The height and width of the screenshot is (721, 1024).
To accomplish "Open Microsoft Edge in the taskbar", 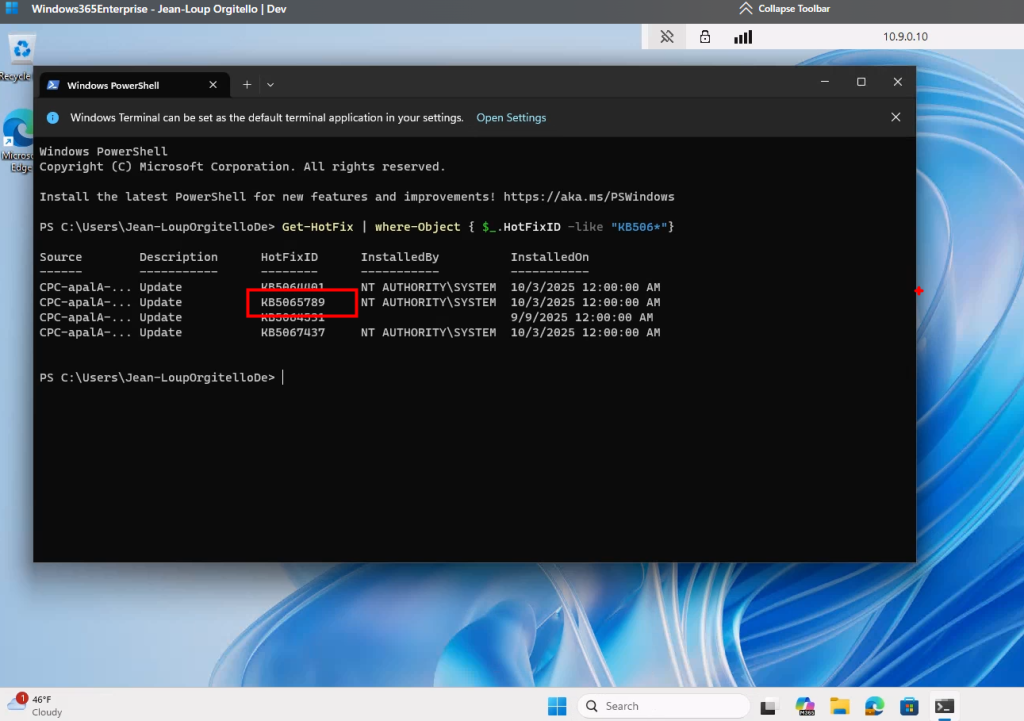I will (x=874, y=706).
